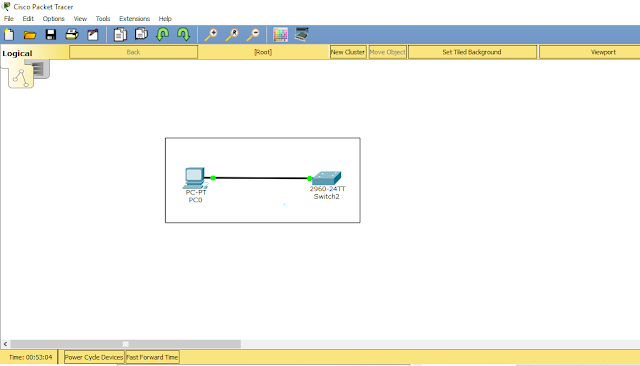Zoom in with the magnifier plus icon

pos(211,35)
